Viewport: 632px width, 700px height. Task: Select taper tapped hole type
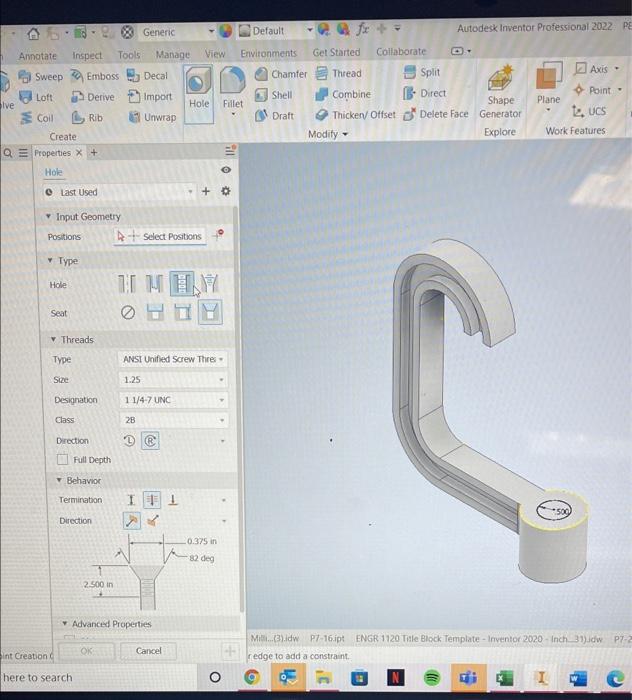pos(209,283)
